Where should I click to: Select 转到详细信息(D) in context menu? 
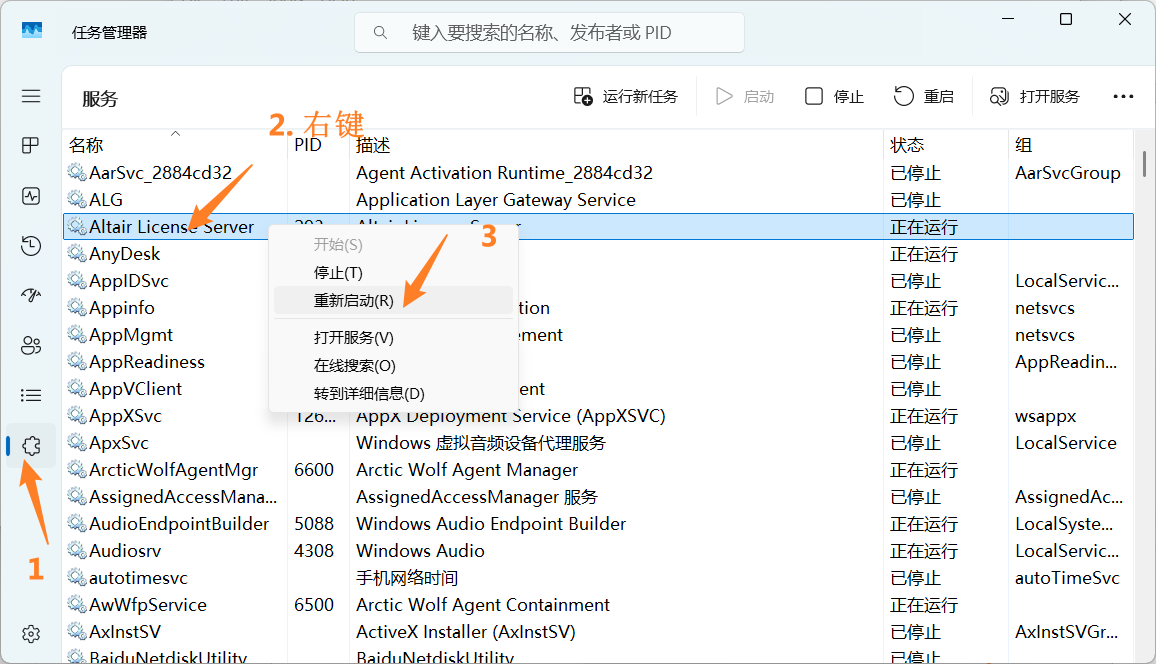(369, 394)
